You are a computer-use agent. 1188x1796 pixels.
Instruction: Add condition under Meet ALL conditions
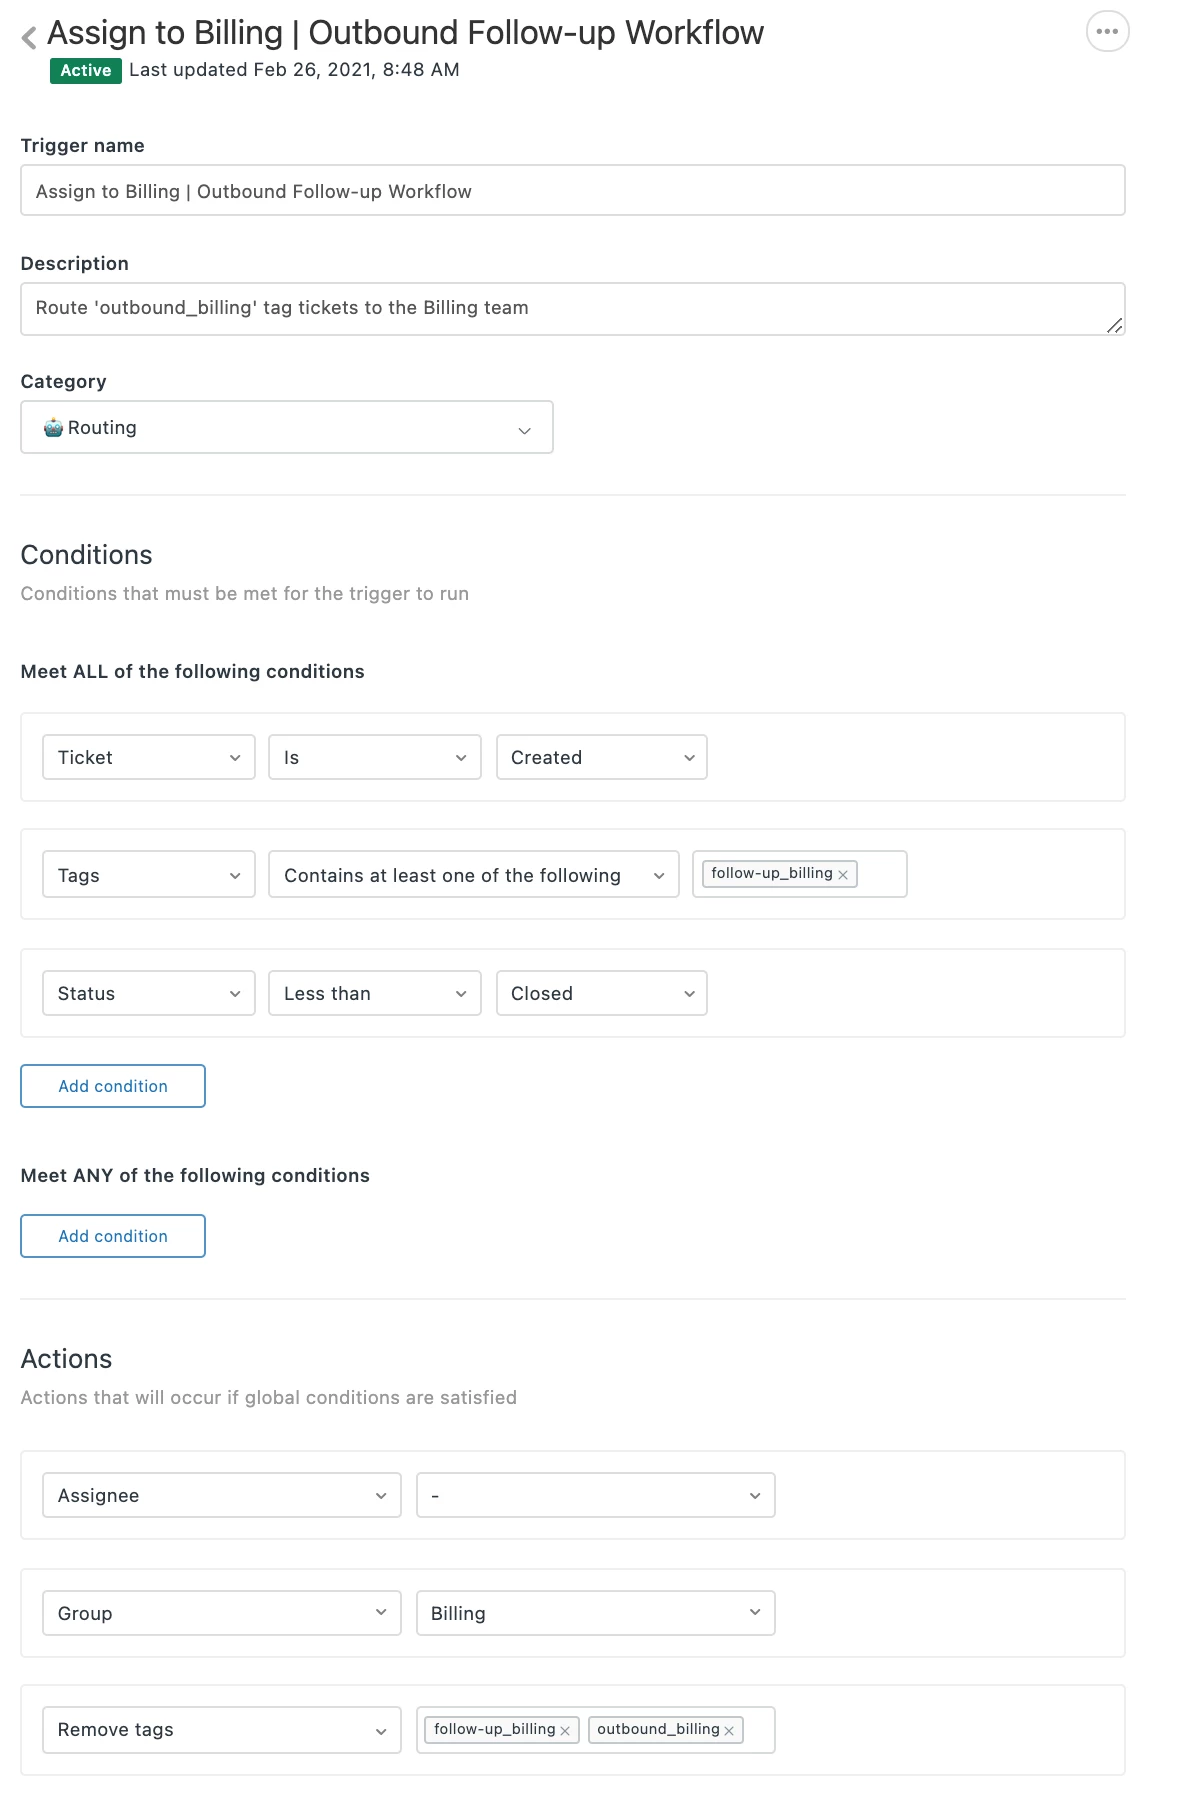[x=113, y=1086]
